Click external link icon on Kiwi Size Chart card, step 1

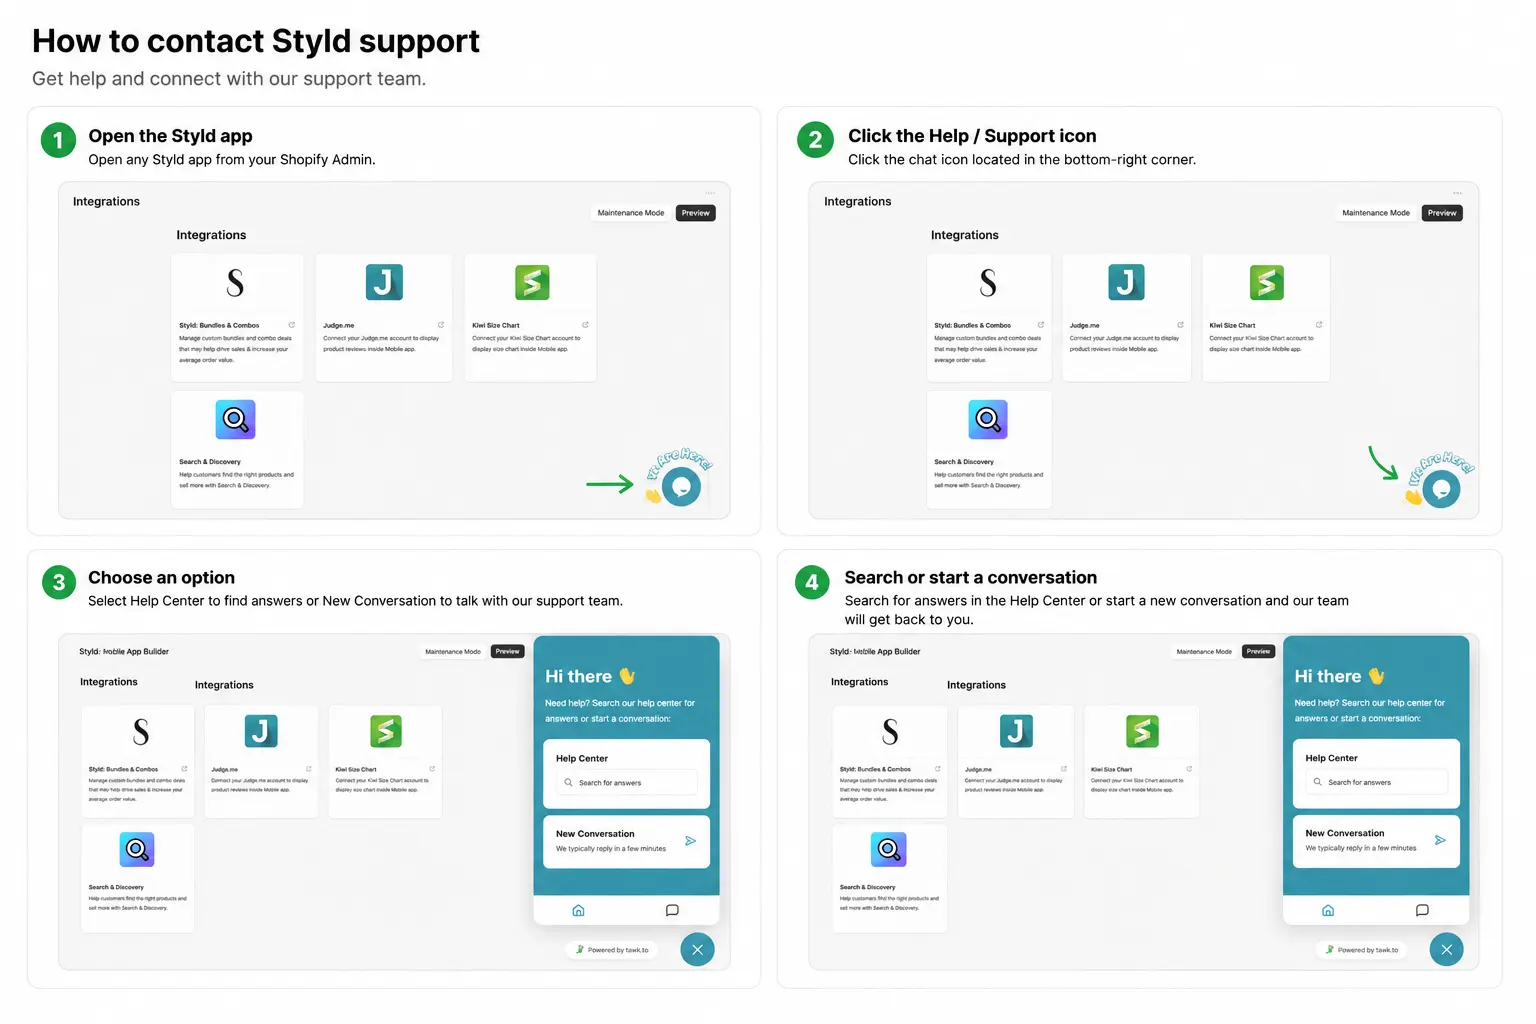585,325
